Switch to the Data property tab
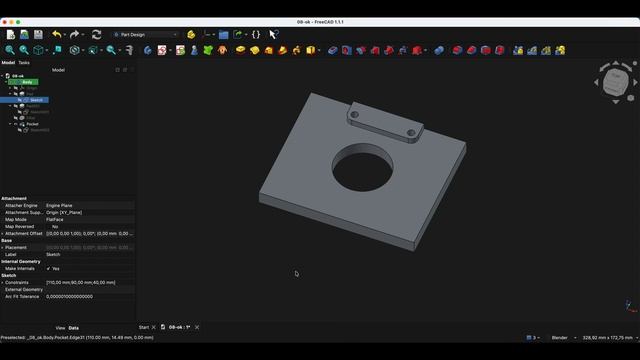The image size is (640, 360). (x=73, y=328)
